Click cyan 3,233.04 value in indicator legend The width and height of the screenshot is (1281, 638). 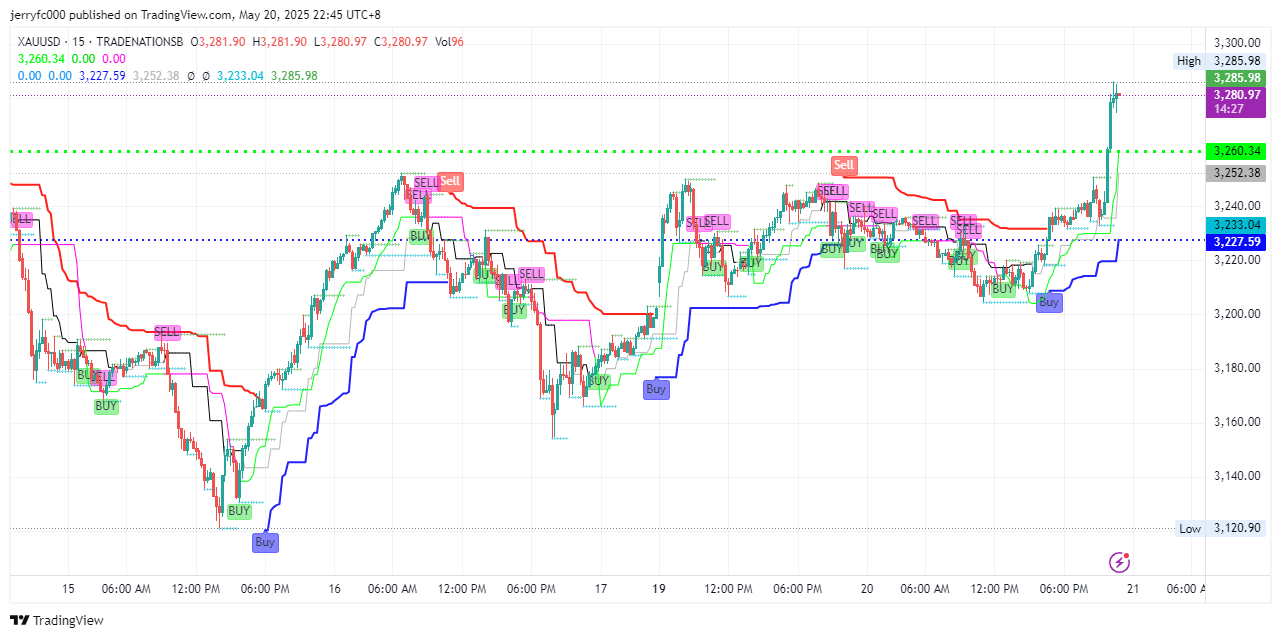240,76
